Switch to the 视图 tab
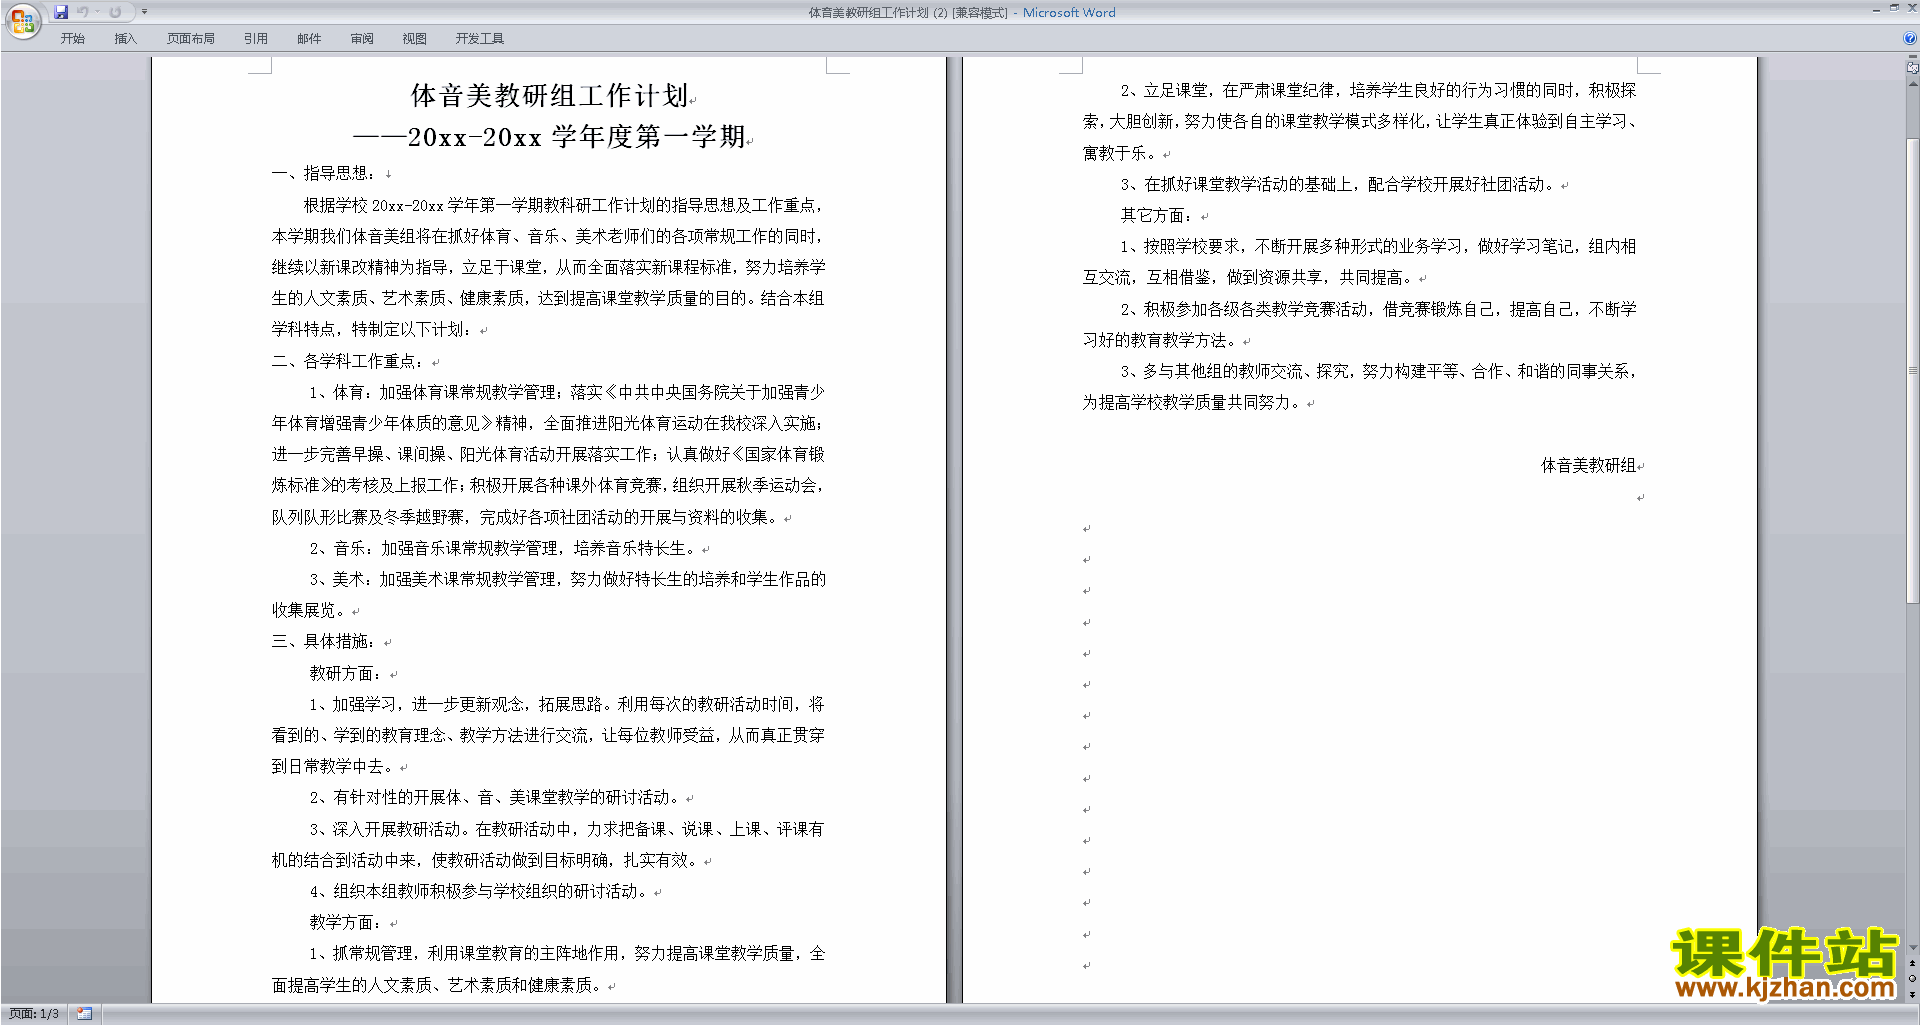This screenshot has height=1025, width=1920. [x=415, y=39]
